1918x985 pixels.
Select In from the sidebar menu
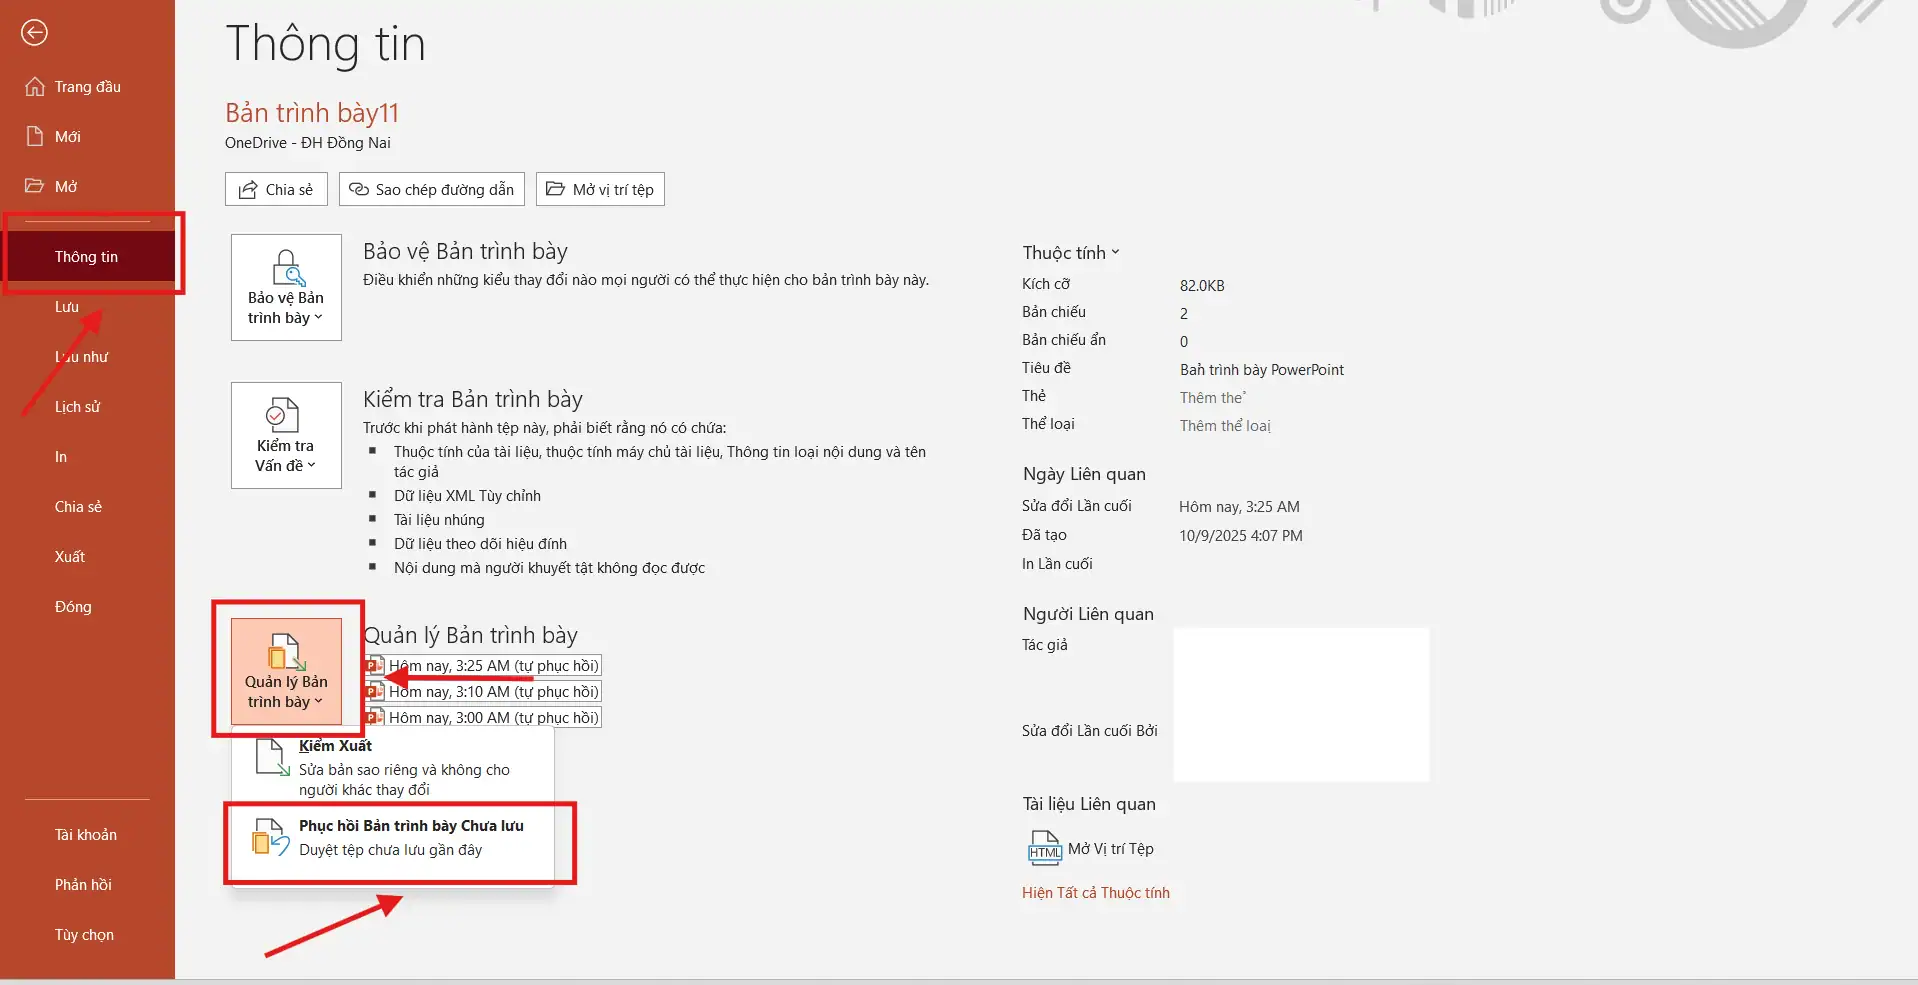(x=60, y=456)
